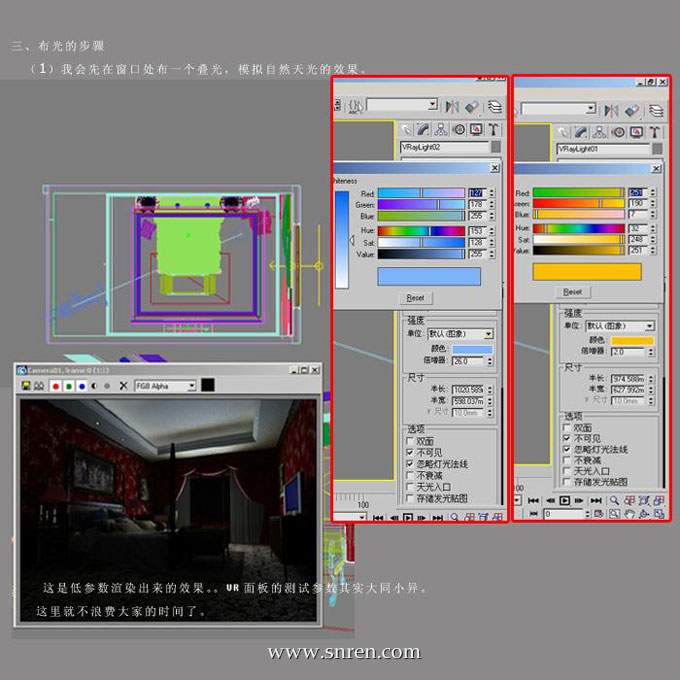The height and width of the screenshot is (680, 680).
Task: Click Hue value spinner in VRayLight01 color dialog
Action: click(652, 228)
